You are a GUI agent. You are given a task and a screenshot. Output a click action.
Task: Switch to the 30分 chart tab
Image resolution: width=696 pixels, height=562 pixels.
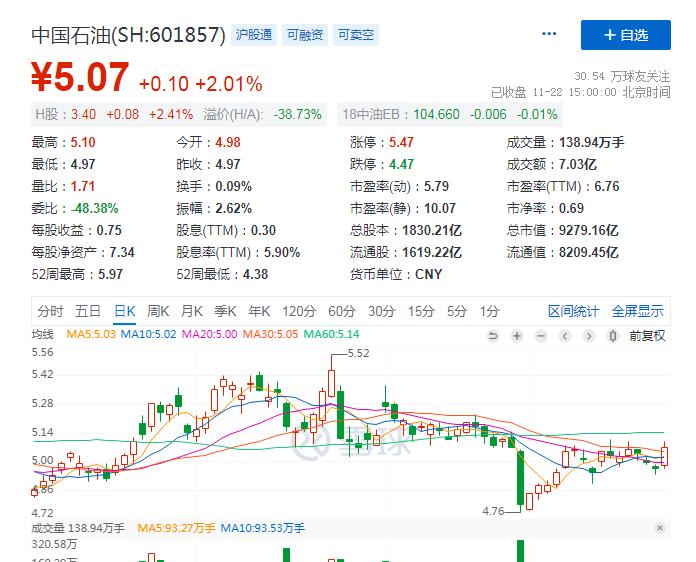[381, 311]
